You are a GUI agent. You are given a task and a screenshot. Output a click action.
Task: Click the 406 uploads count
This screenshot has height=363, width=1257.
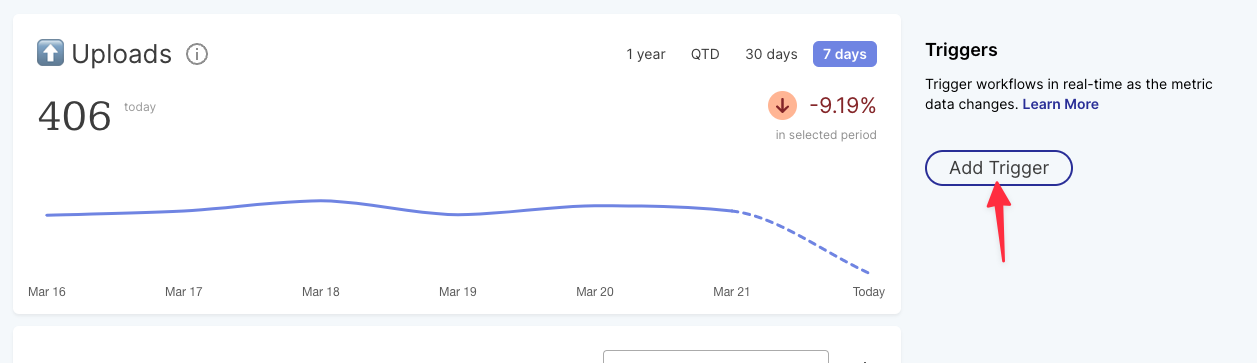click(74, 117)
